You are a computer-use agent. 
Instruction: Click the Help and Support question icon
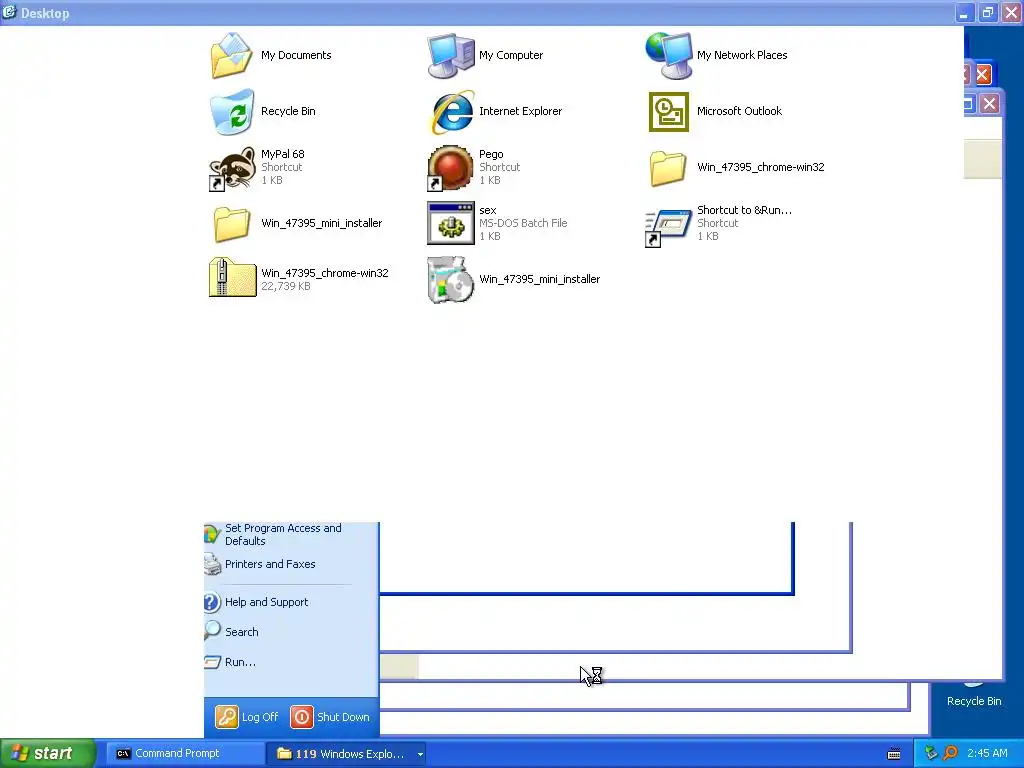click(212, 602)
